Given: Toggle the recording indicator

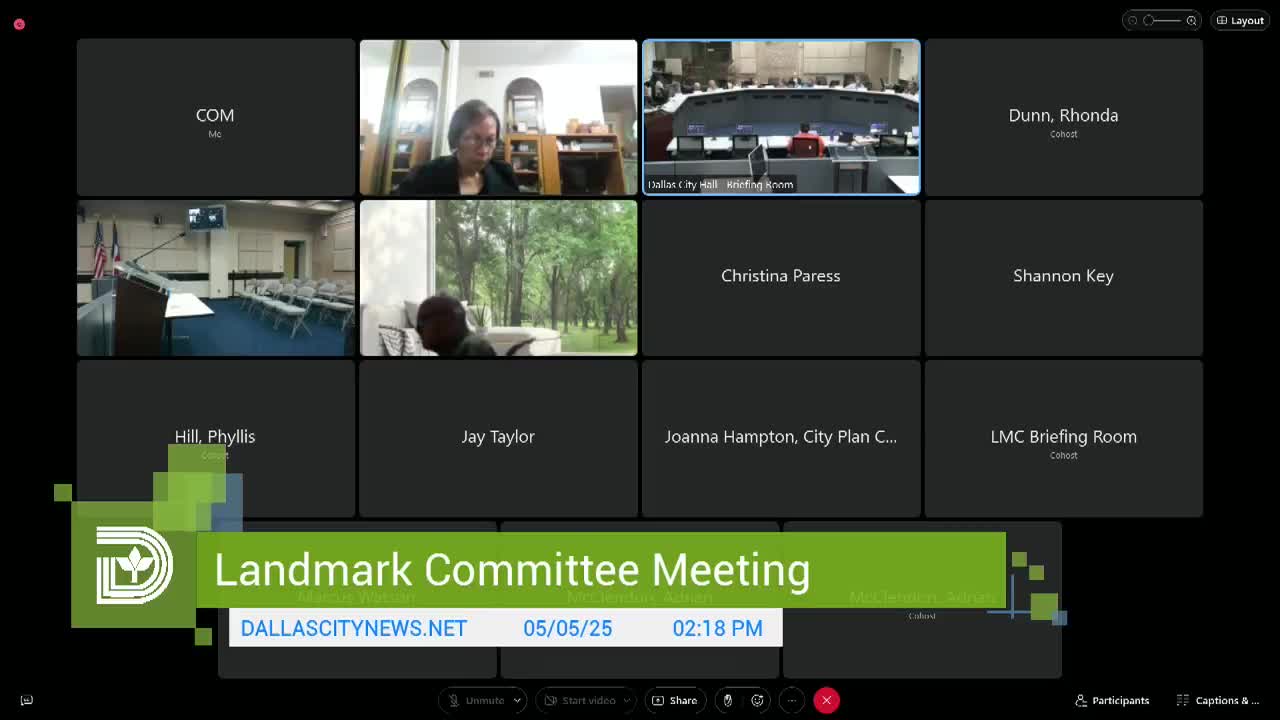Looking at the screenshot, I should (x=18, y=24).
